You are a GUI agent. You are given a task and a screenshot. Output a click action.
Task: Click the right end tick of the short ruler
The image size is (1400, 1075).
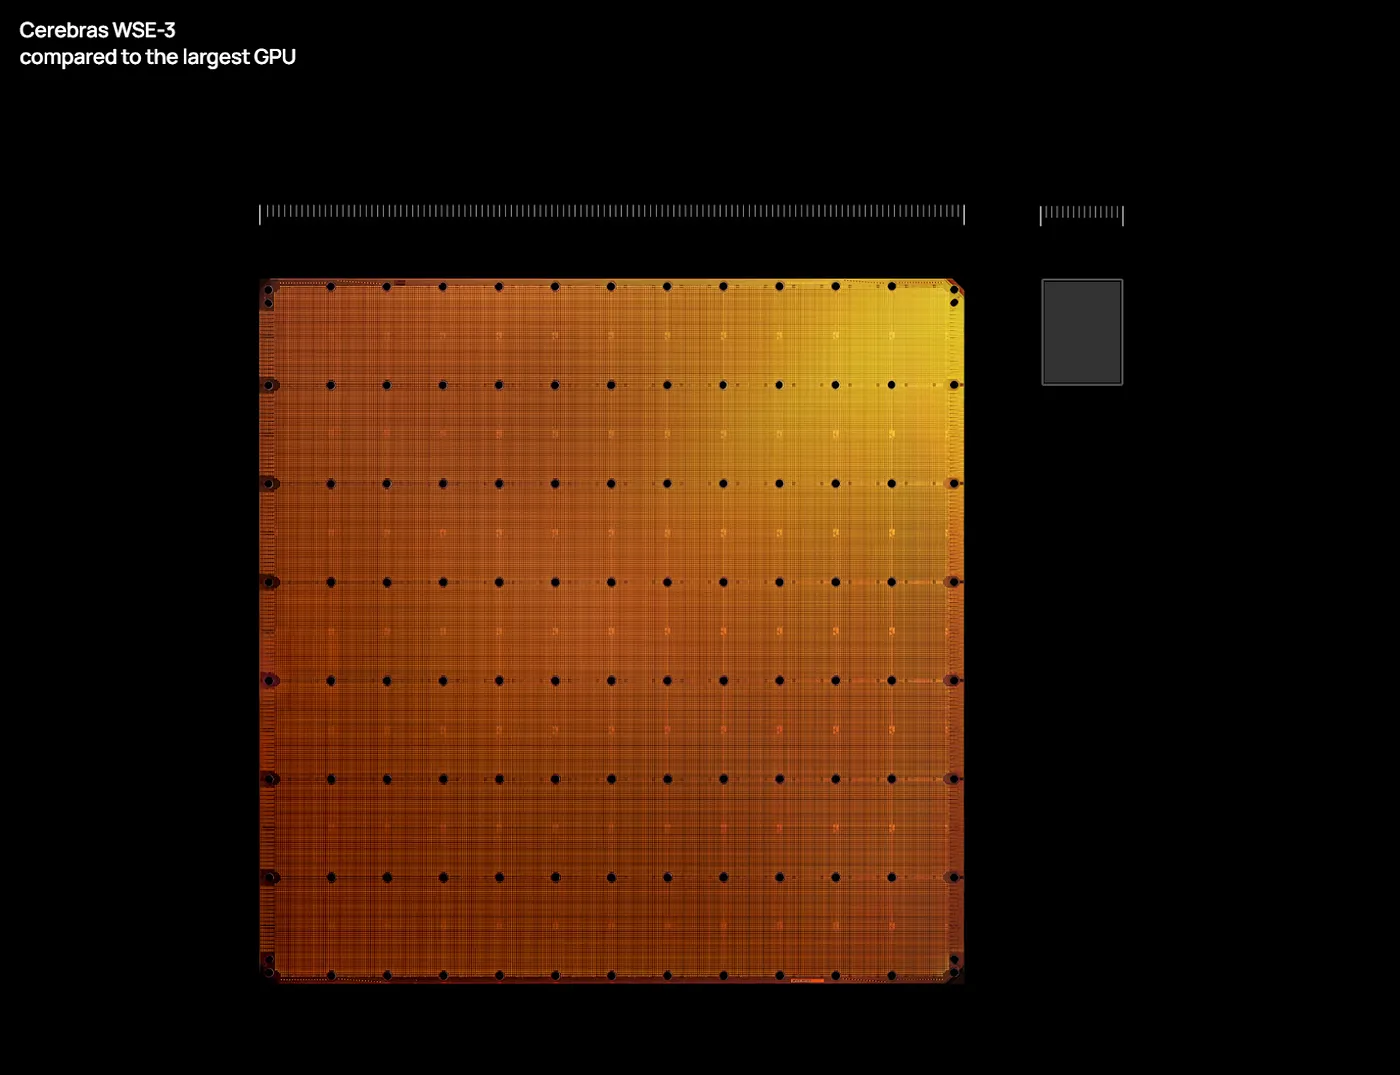click(1123, 215)
